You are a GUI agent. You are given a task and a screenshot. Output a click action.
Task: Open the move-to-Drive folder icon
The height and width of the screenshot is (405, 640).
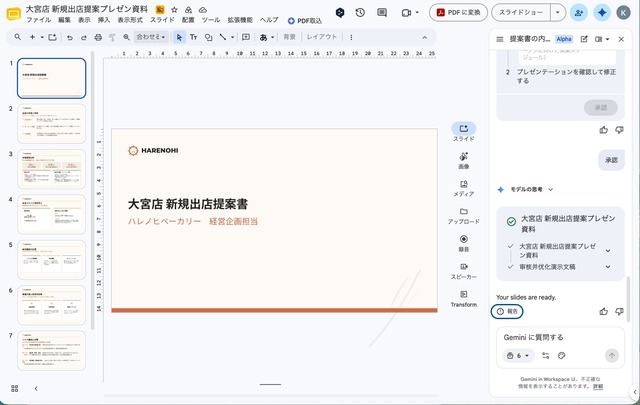click(188, 9)
